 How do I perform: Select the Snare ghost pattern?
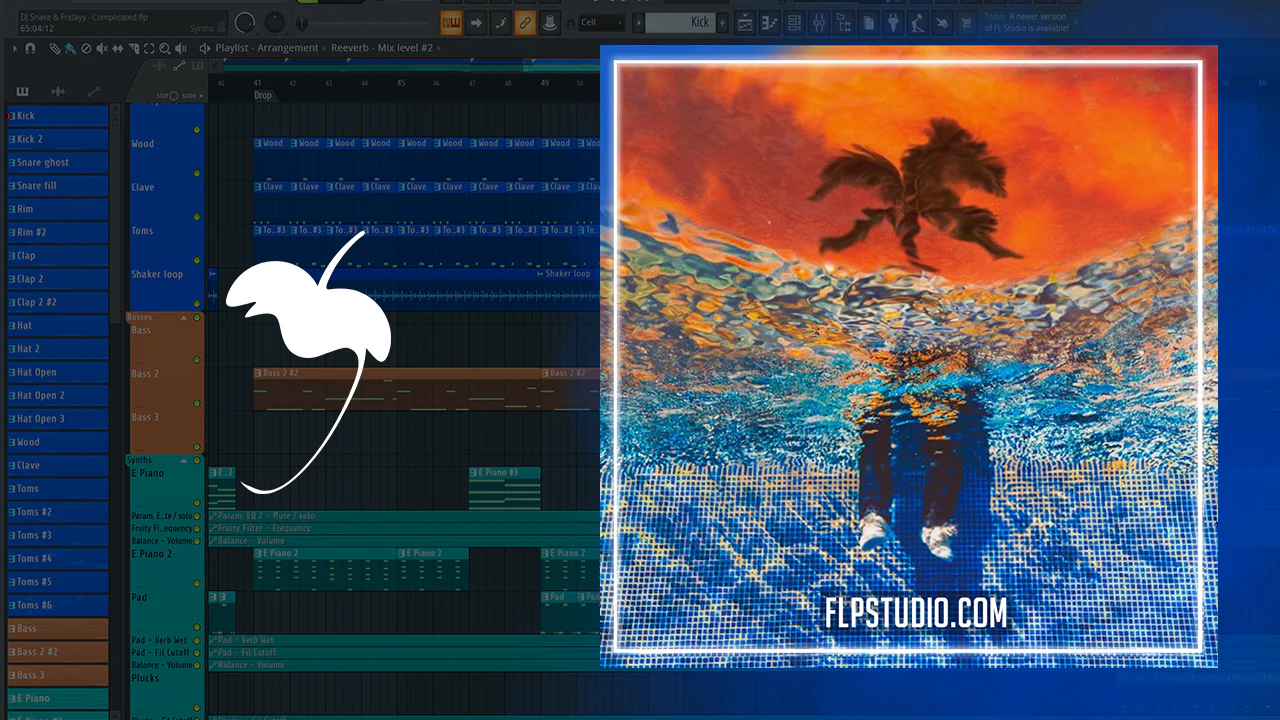(x=57, y=162)
